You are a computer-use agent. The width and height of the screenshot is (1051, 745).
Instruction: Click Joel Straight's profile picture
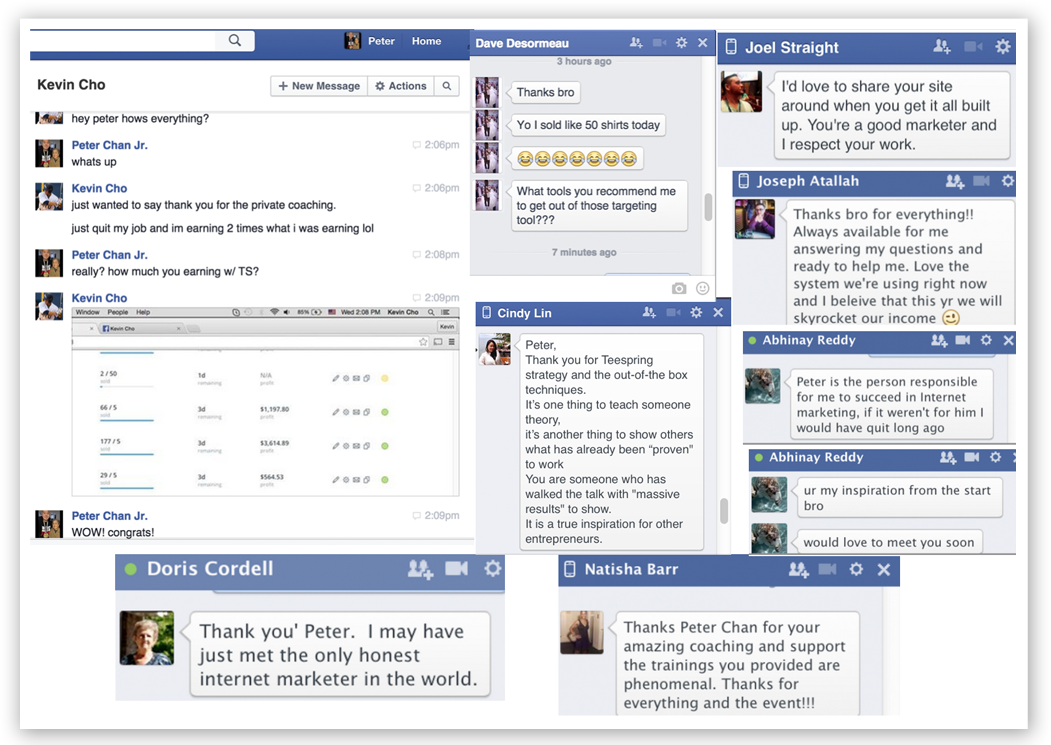741,91
